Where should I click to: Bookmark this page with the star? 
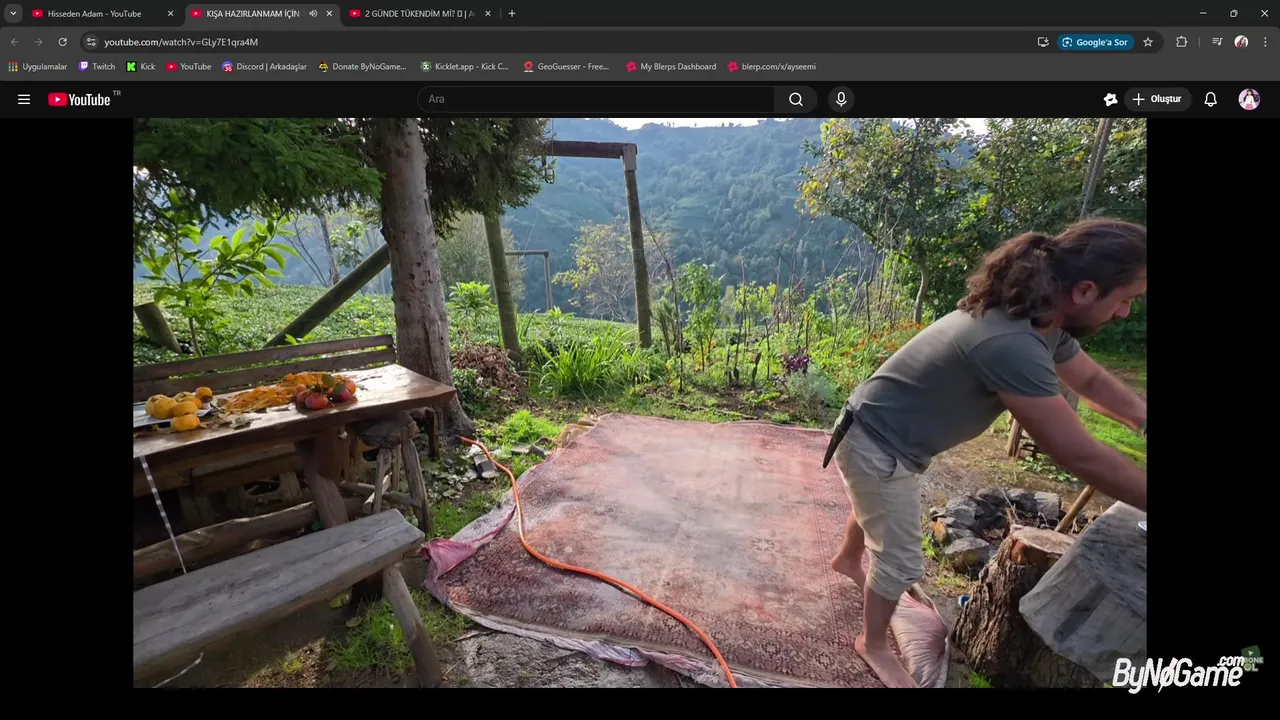[1148, 42]
